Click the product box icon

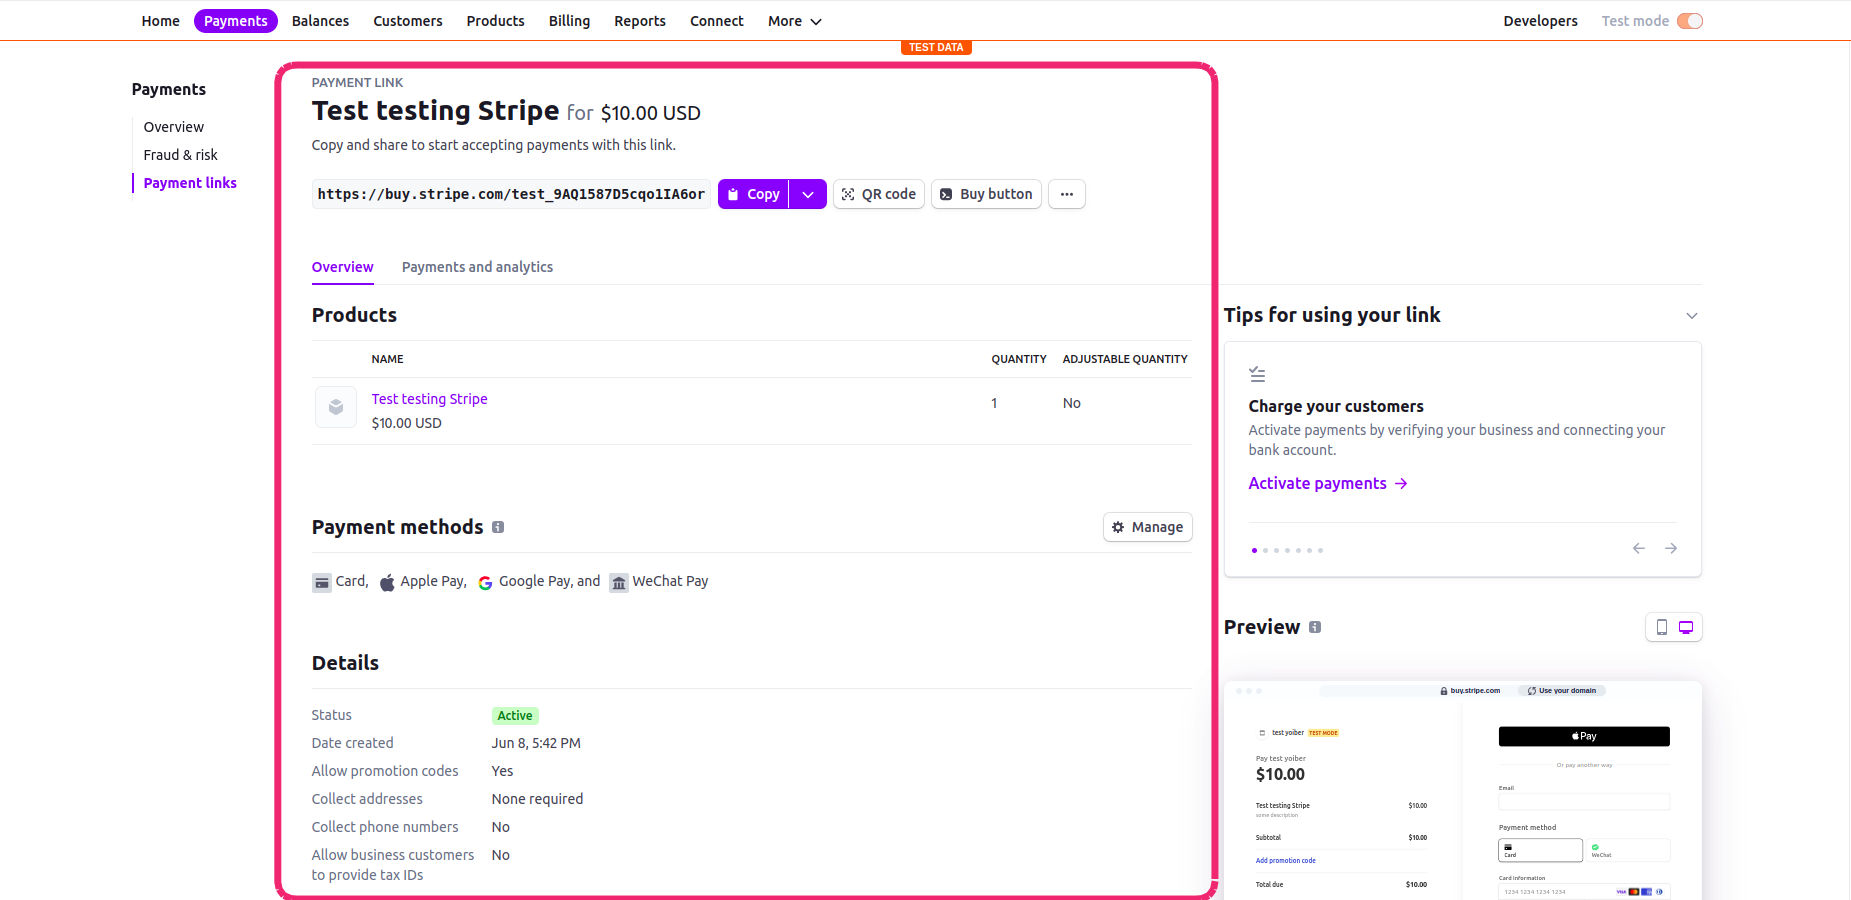[336, 407]
